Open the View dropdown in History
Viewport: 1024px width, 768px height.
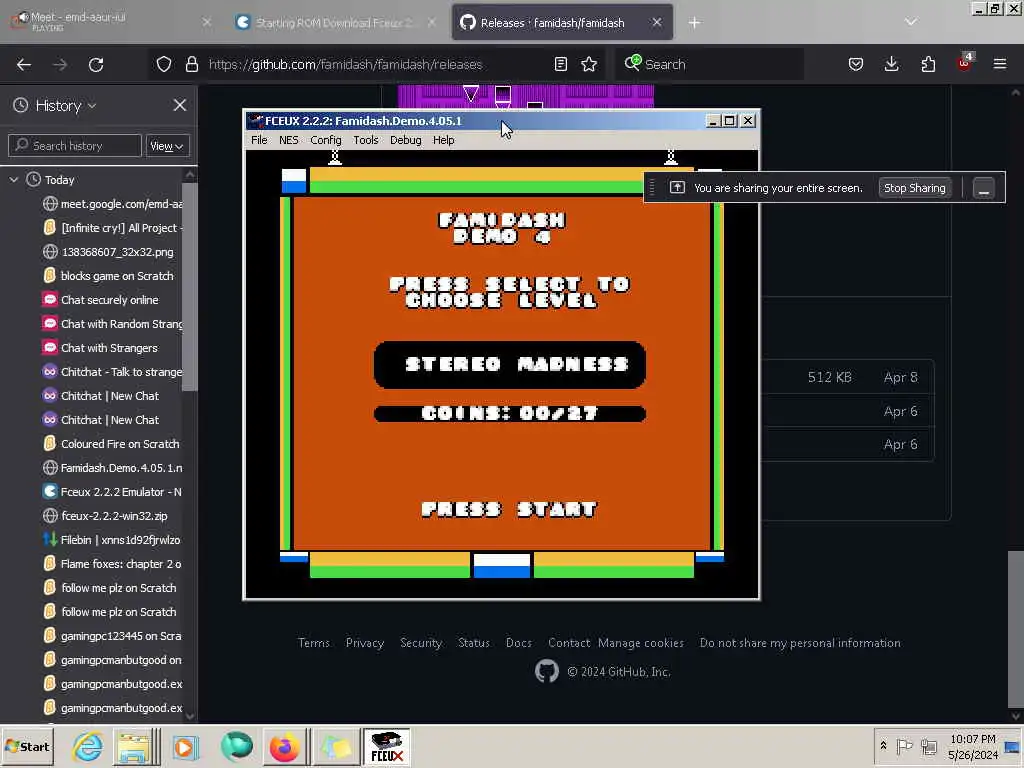[x=167, y=146]
